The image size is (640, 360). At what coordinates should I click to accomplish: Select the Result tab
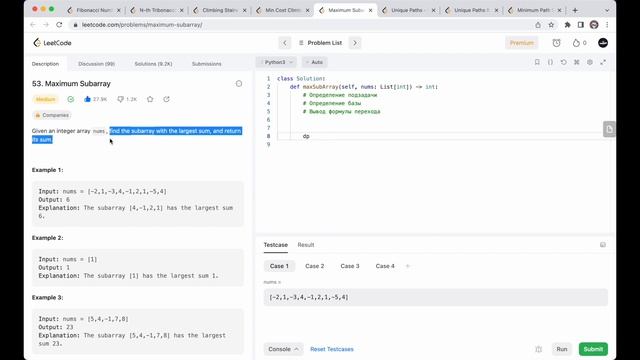306,245
